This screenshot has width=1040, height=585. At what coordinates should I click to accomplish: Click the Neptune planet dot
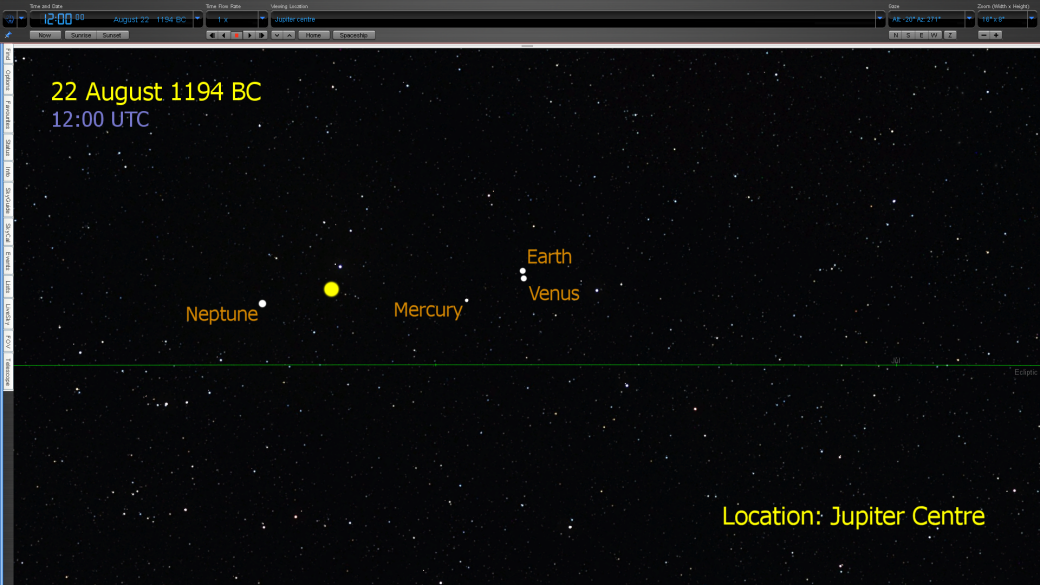click(263, 304)
